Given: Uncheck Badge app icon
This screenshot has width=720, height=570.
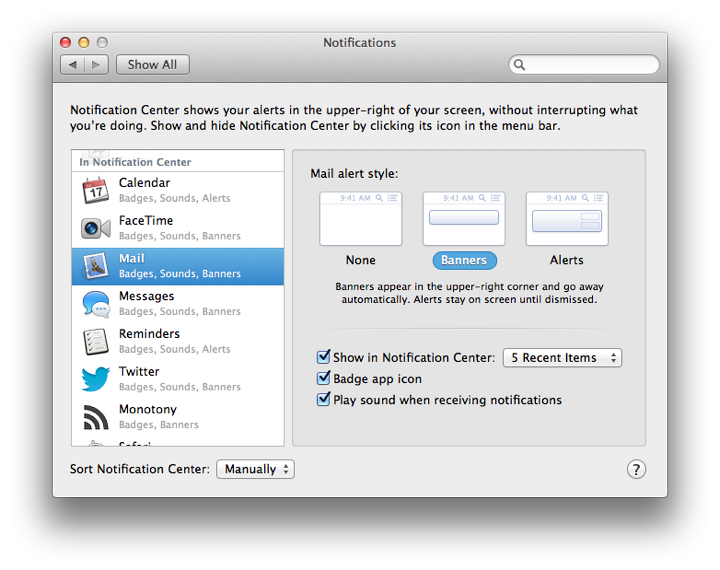Looking at the screenshot, I should click(323, 378).
